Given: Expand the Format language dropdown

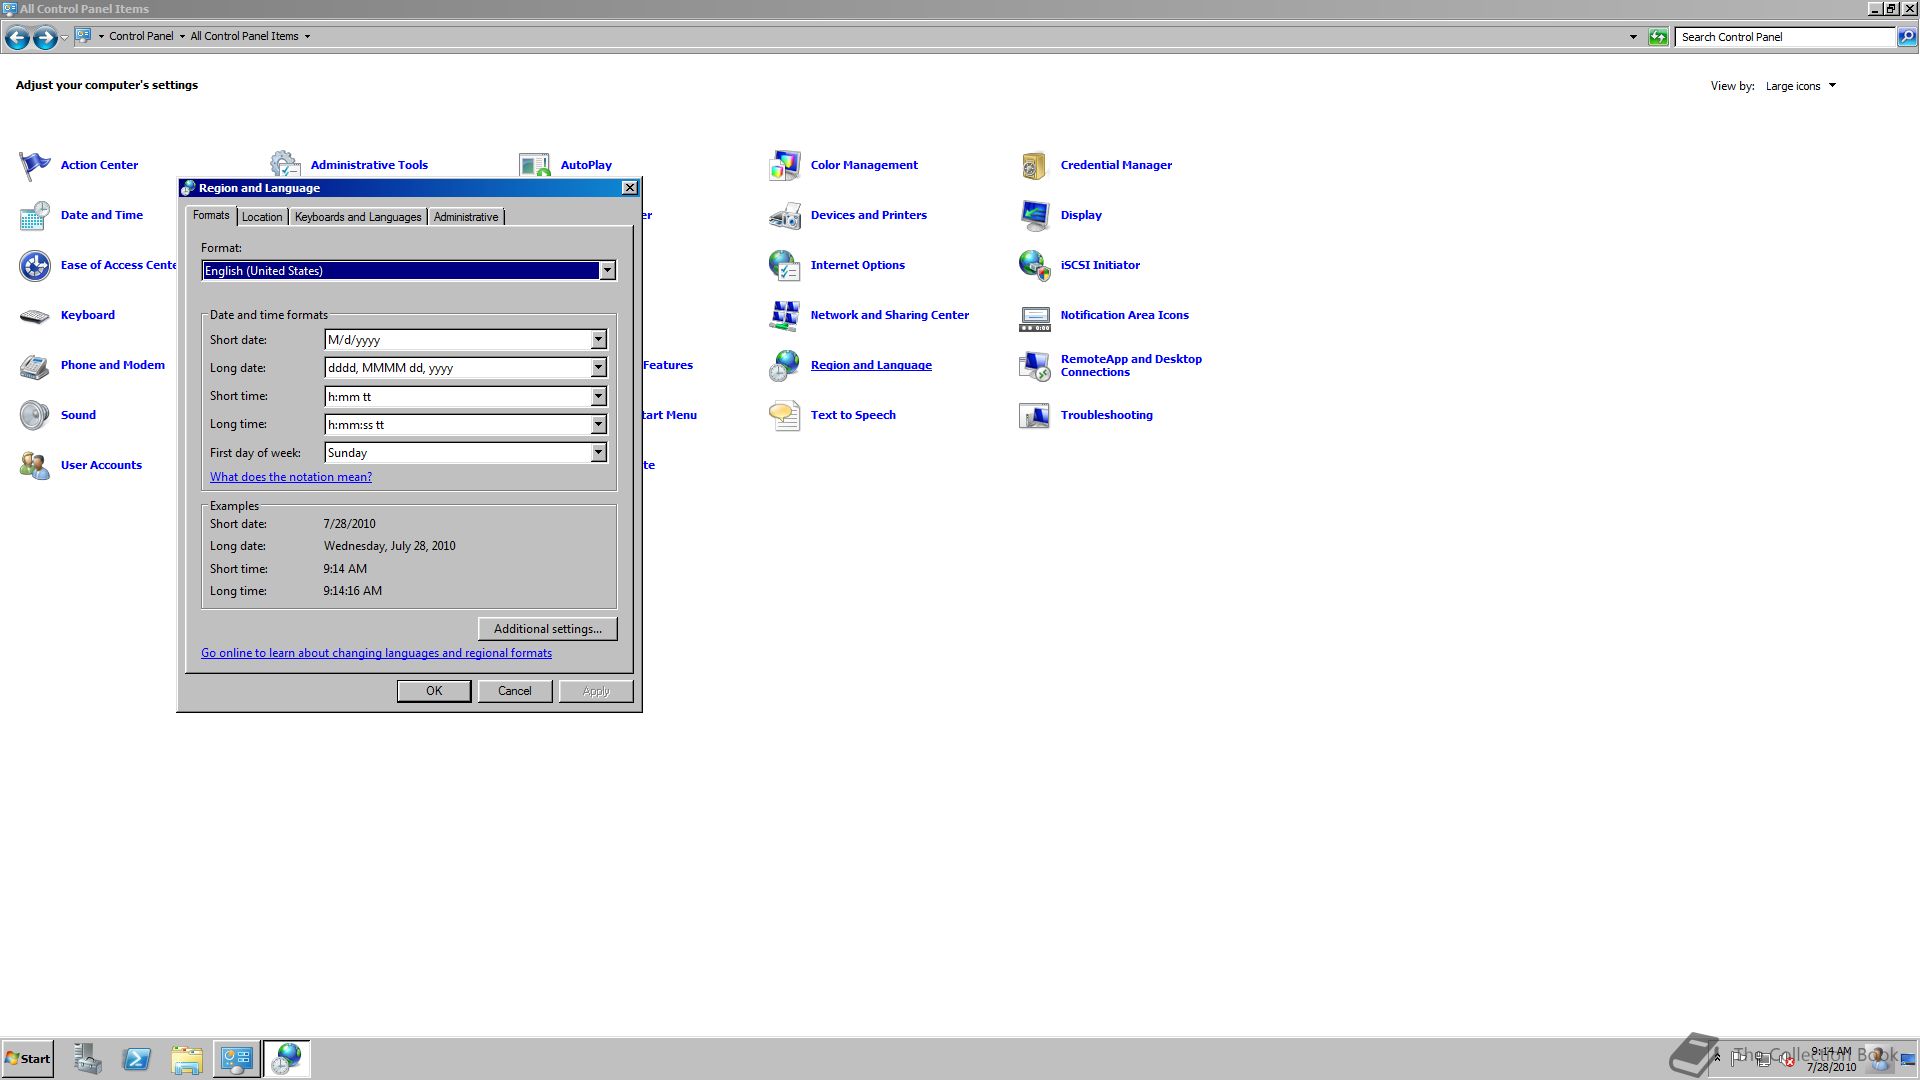Looking at the screenshot, I should point(607,271).
